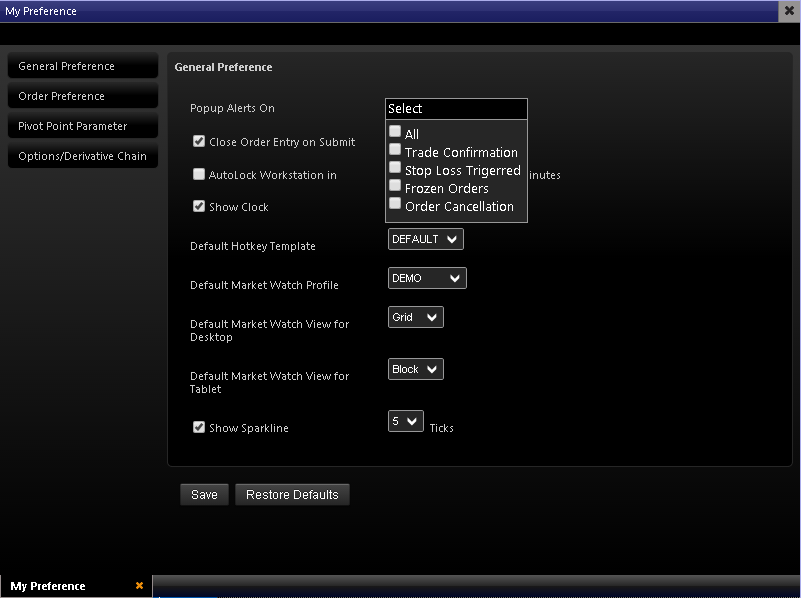Enable AutoLock Workstation checkbox
Screen dimensions: 801x598
(x=199, y=174)
